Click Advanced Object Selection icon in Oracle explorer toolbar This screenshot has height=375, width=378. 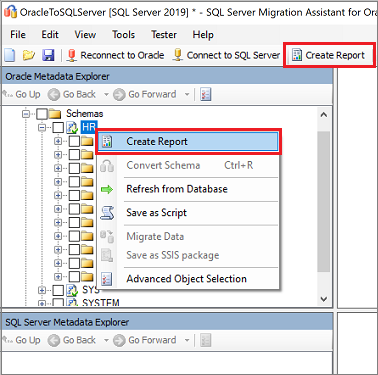coord(206,95)
